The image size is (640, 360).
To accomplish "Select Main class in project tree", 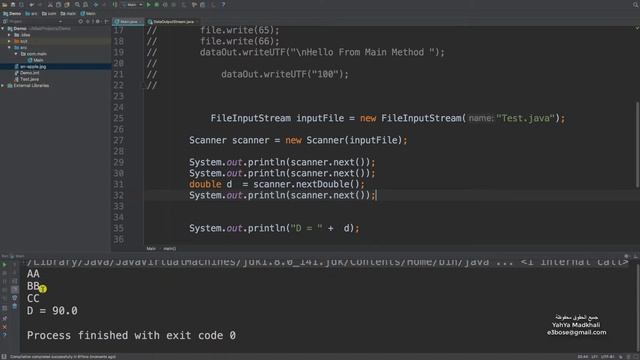I will pyautogui.click(x=36, y=60).
